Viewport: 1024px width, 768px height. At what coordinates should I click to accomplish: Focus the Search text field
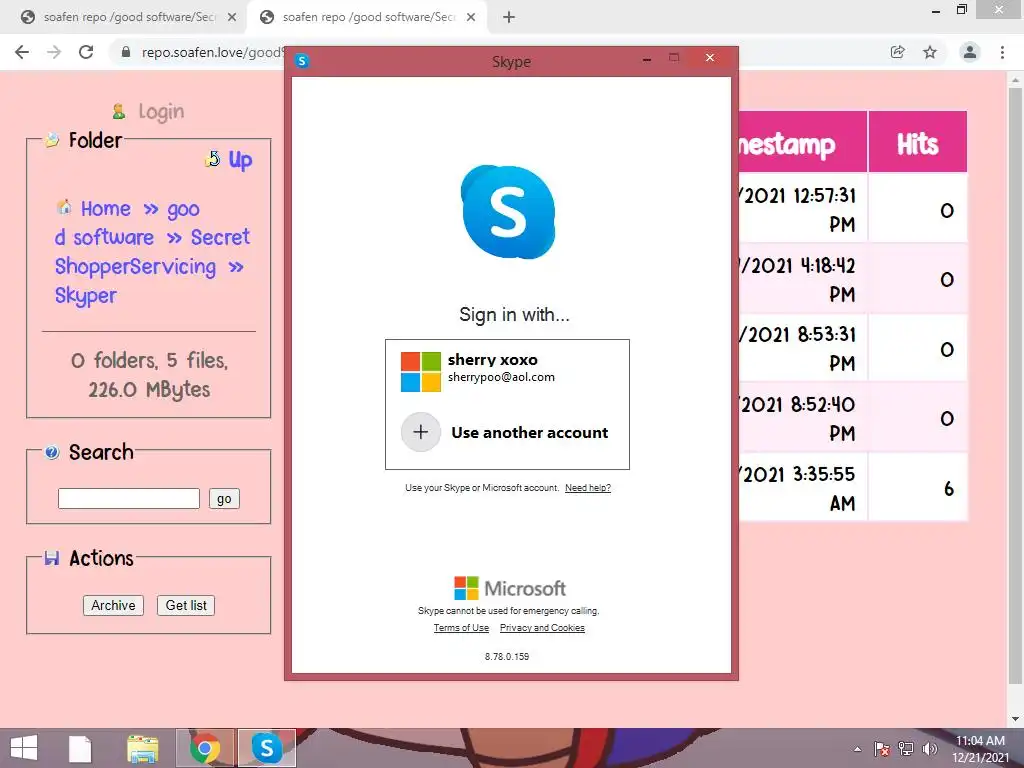click(x=129, y=498)
